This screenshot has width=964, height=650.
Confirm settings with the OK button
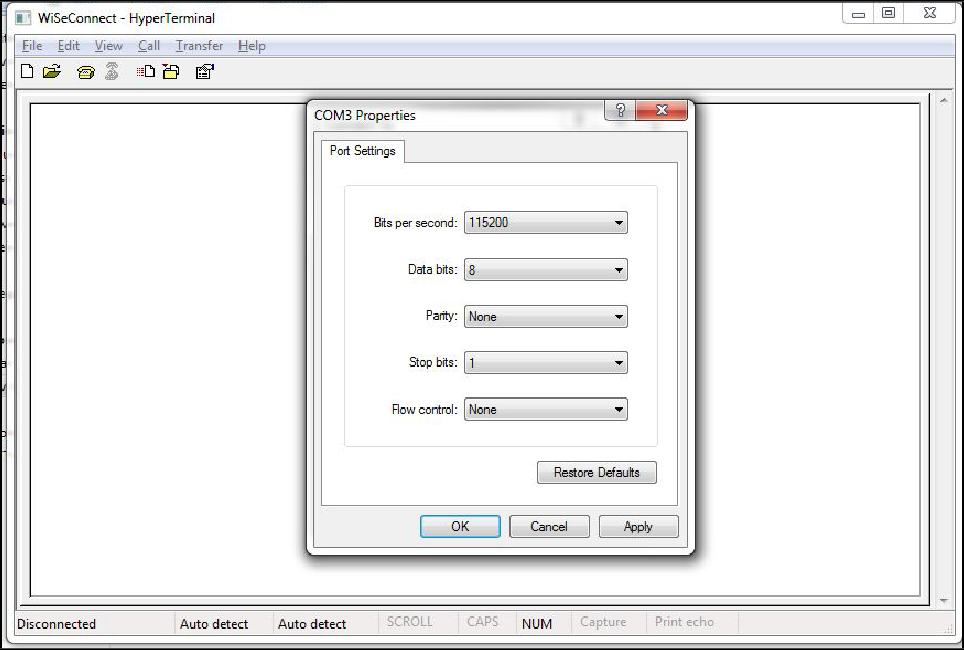coord(460,526)
